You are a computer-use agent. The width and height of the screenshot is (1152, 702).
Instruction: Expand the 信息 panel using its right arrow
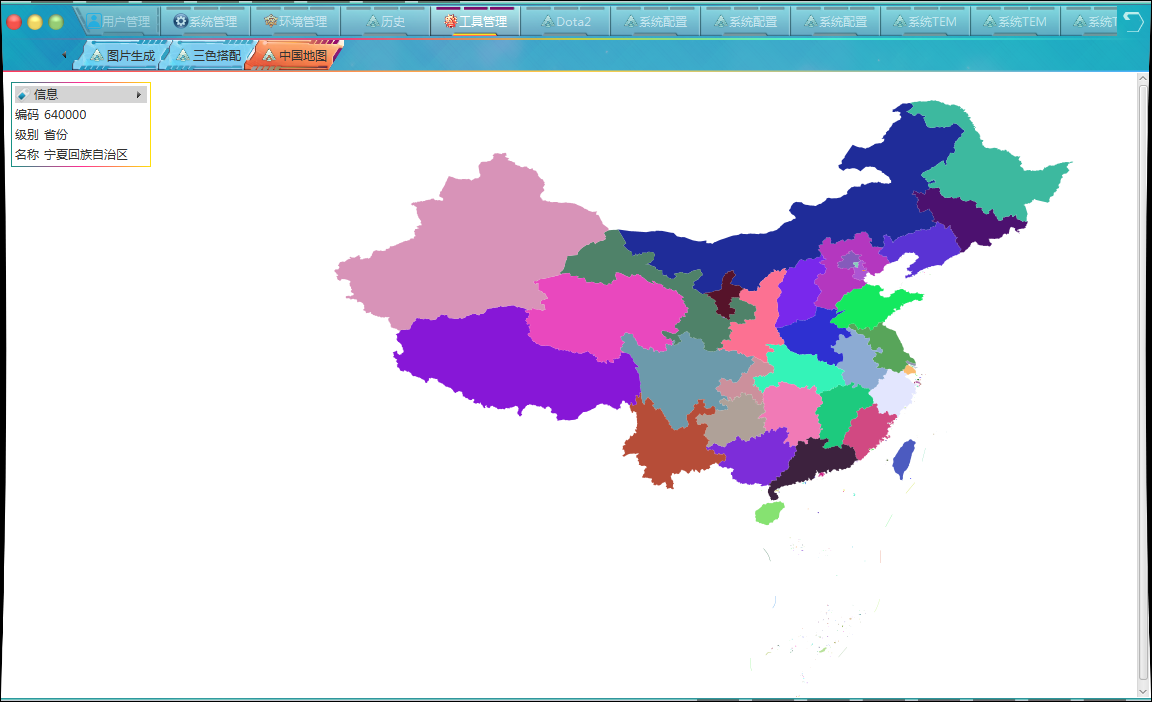(x=139, y=94)
